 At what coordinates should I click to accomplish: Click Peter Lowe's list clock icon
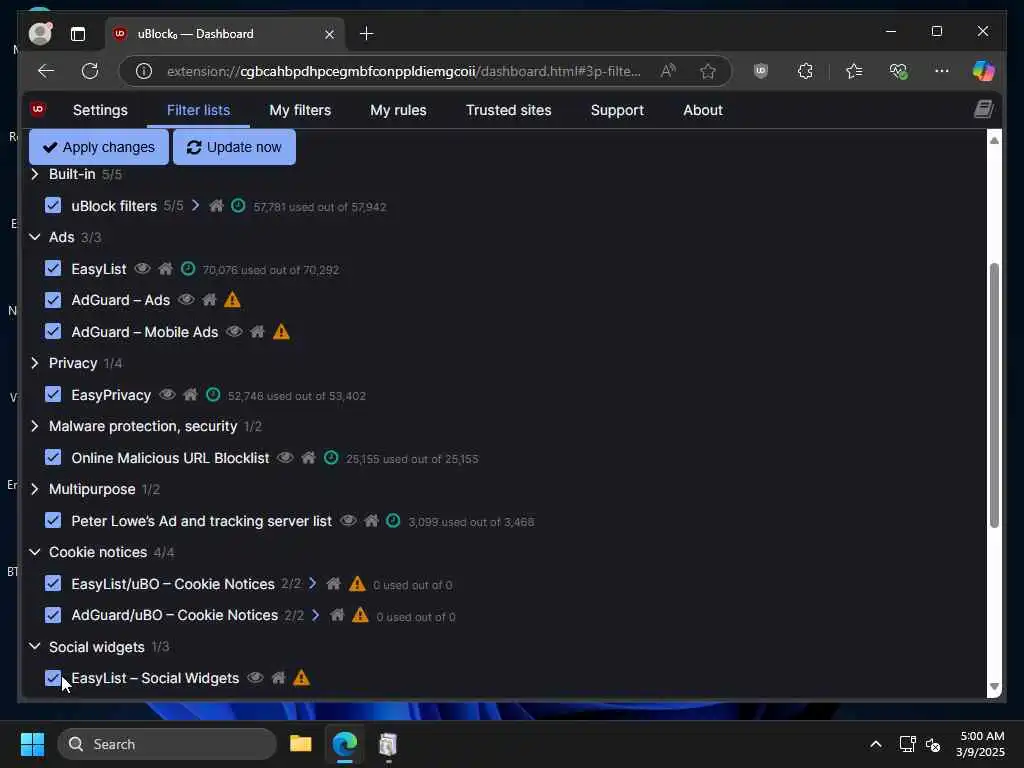[x=393, y=520]
